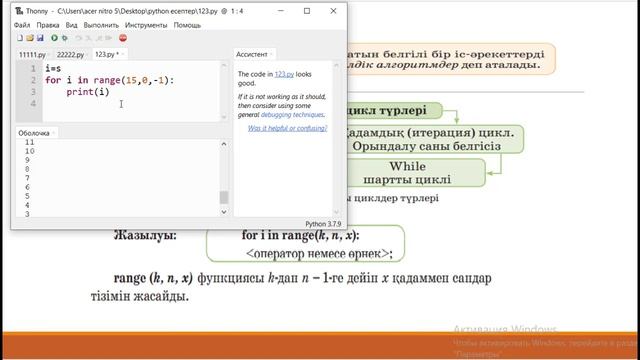Click the editor scrollbar down arrow

tap(224, 117)
